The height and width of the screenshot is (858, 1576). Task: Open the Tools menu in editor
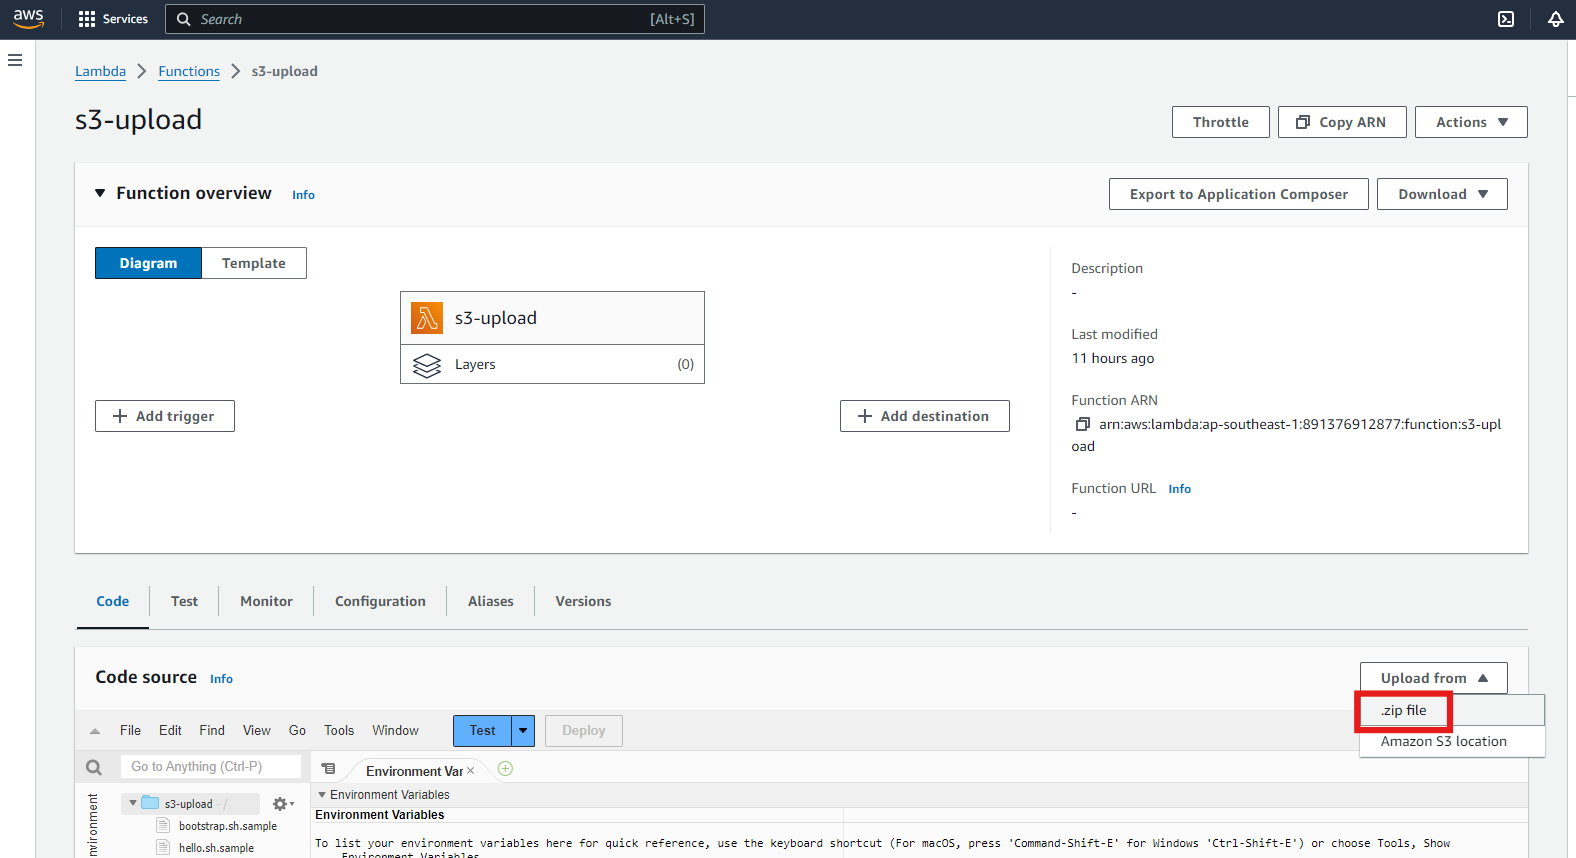(339, 731)
